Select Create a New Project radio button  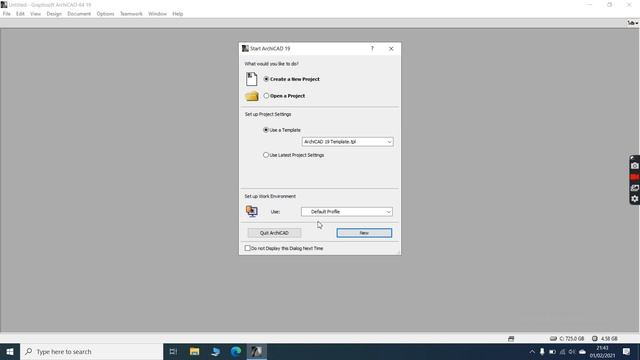click(266, 79)
